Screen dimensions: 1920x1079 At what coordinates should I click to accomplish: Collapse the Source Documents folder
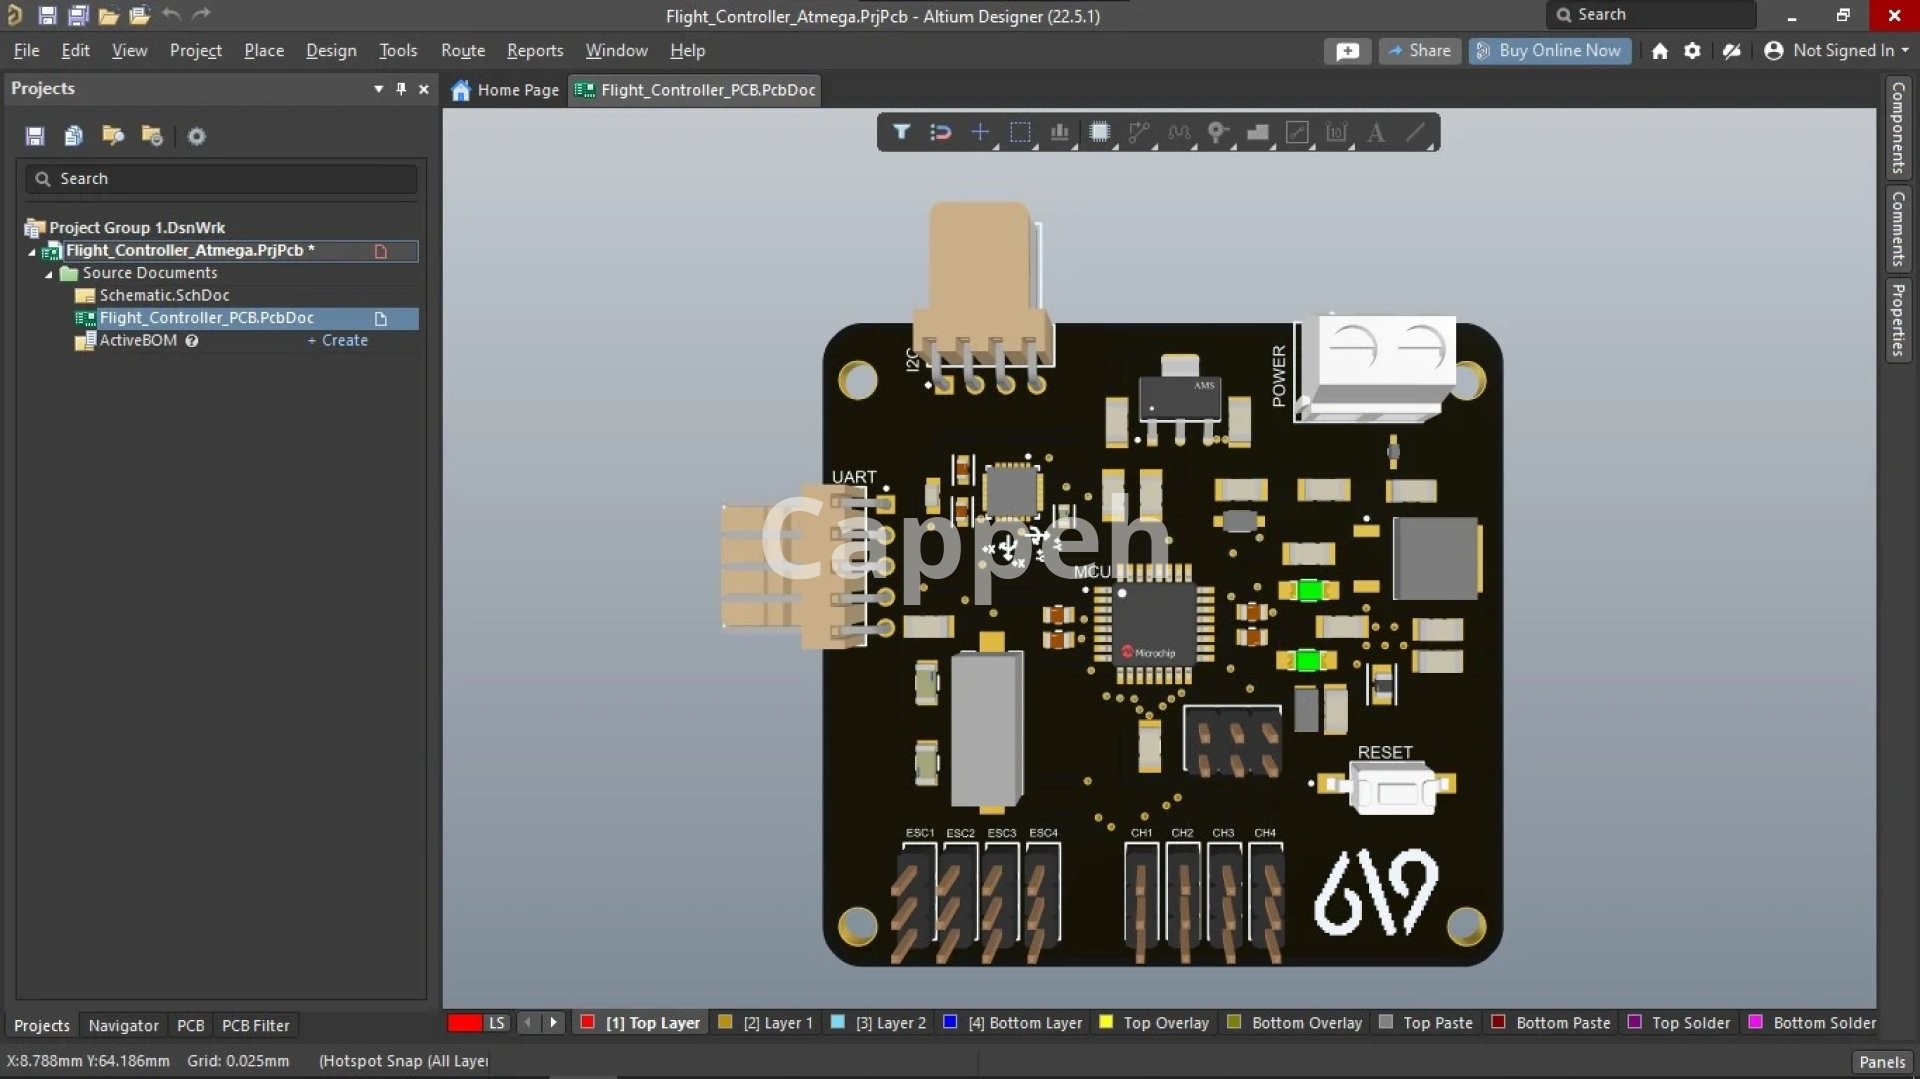click(x=49, y=274)
